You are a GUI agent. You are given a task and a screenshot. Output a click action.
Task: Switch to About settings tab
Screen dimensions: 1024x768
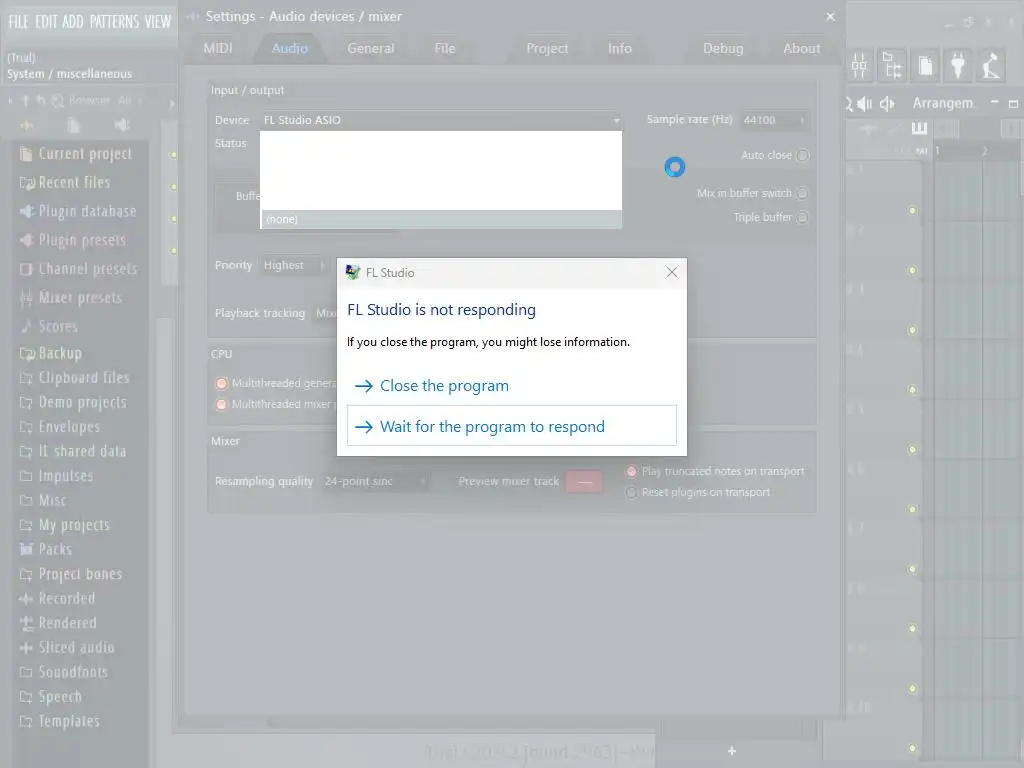802,48
